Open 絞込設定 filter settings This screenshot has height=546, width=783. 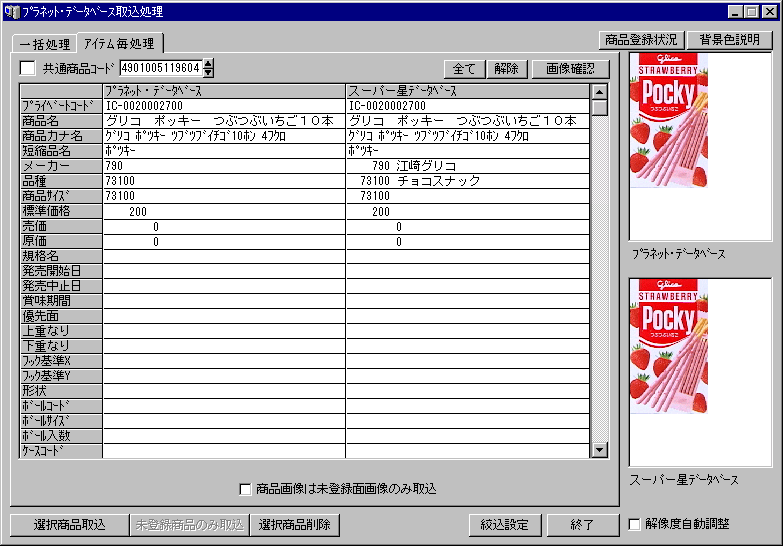click(504, 525)
